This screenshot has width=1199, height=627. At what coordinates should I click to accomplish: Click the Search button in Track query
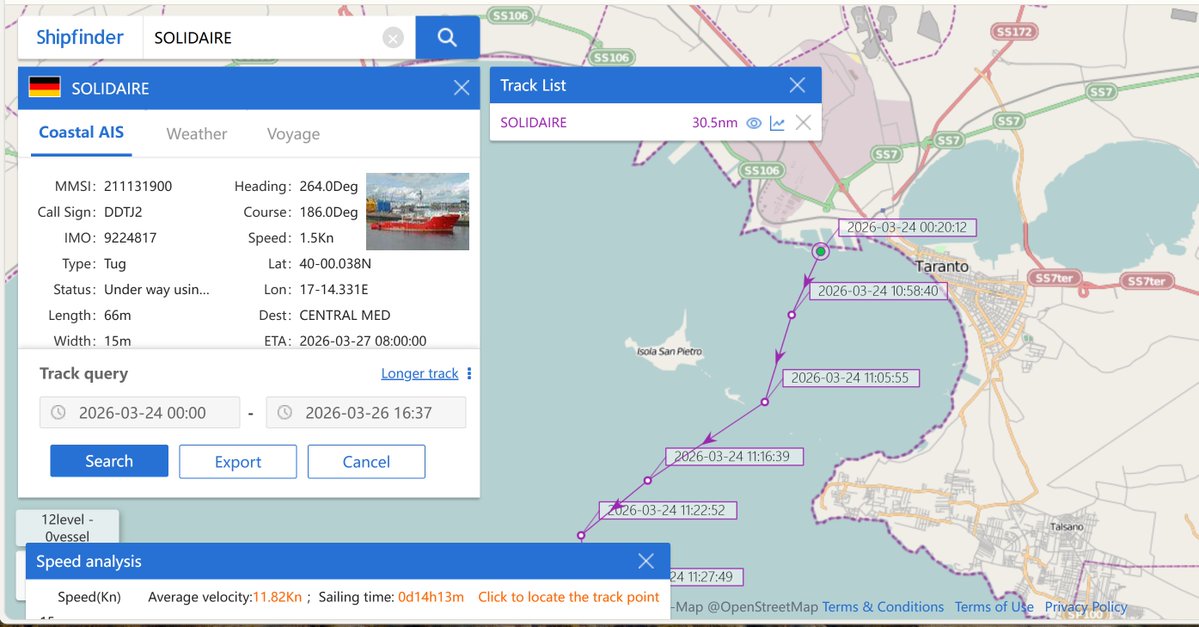click(109, 461)
